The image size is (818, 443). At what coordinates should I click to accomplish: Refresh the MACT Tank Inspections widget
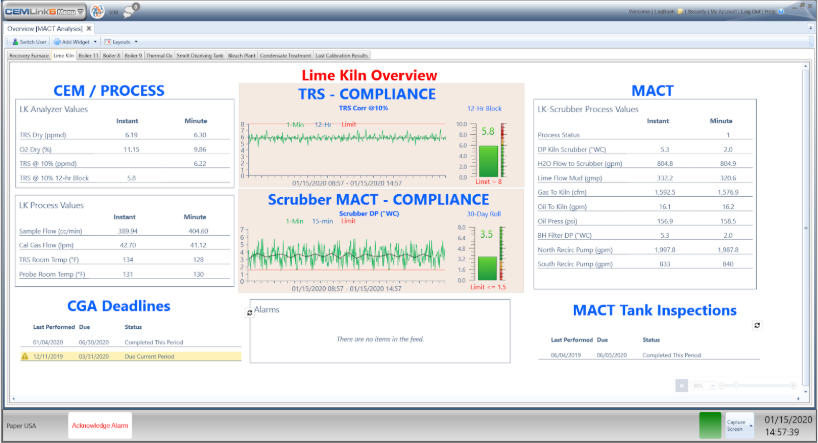coord(757,325)
